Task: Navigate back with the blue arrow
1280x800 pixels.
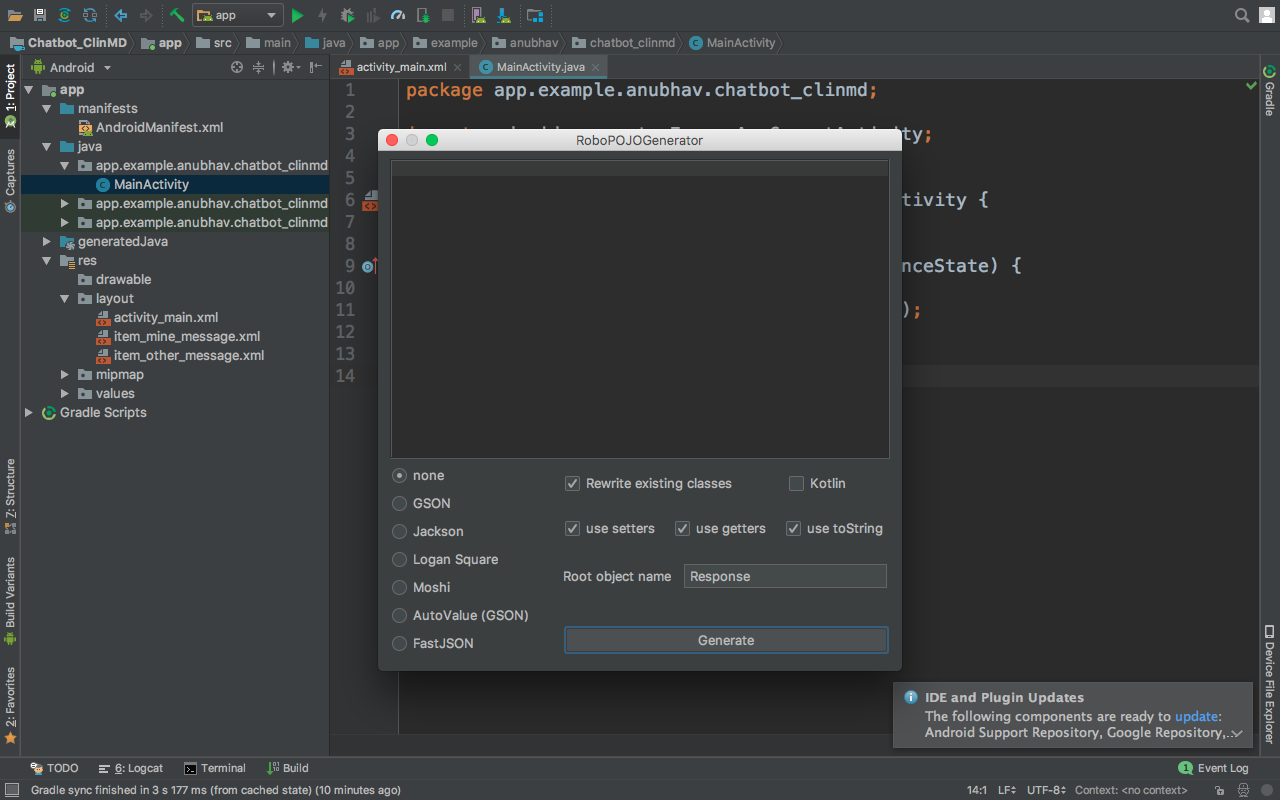Action: click(x=121, y=15)
